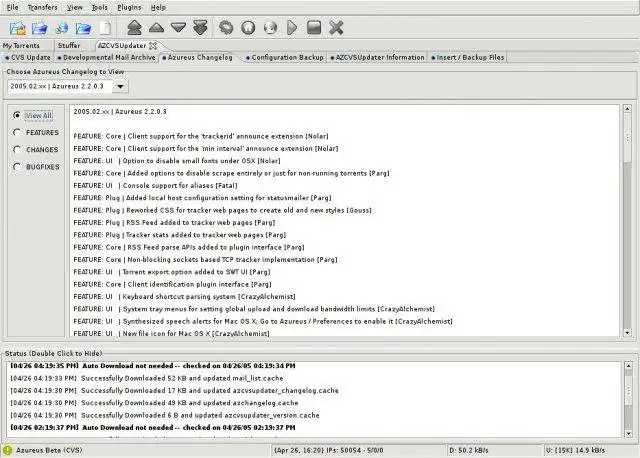
Task: Click the Open URL toolbar icon
Action: (x=62, y=28)
